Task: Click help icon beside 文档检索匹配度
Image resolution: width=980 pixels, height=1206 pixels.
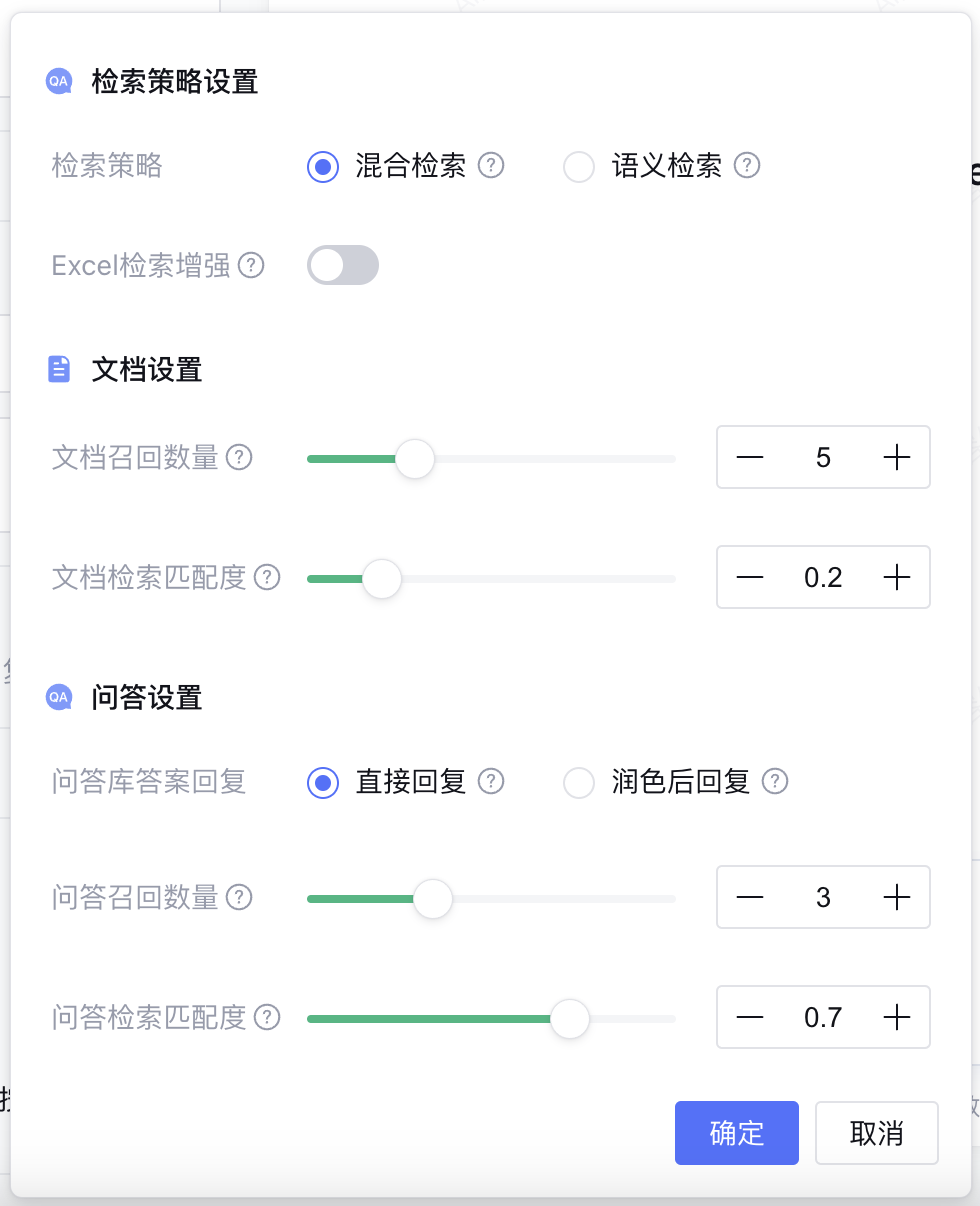Action: click(267, 577)
